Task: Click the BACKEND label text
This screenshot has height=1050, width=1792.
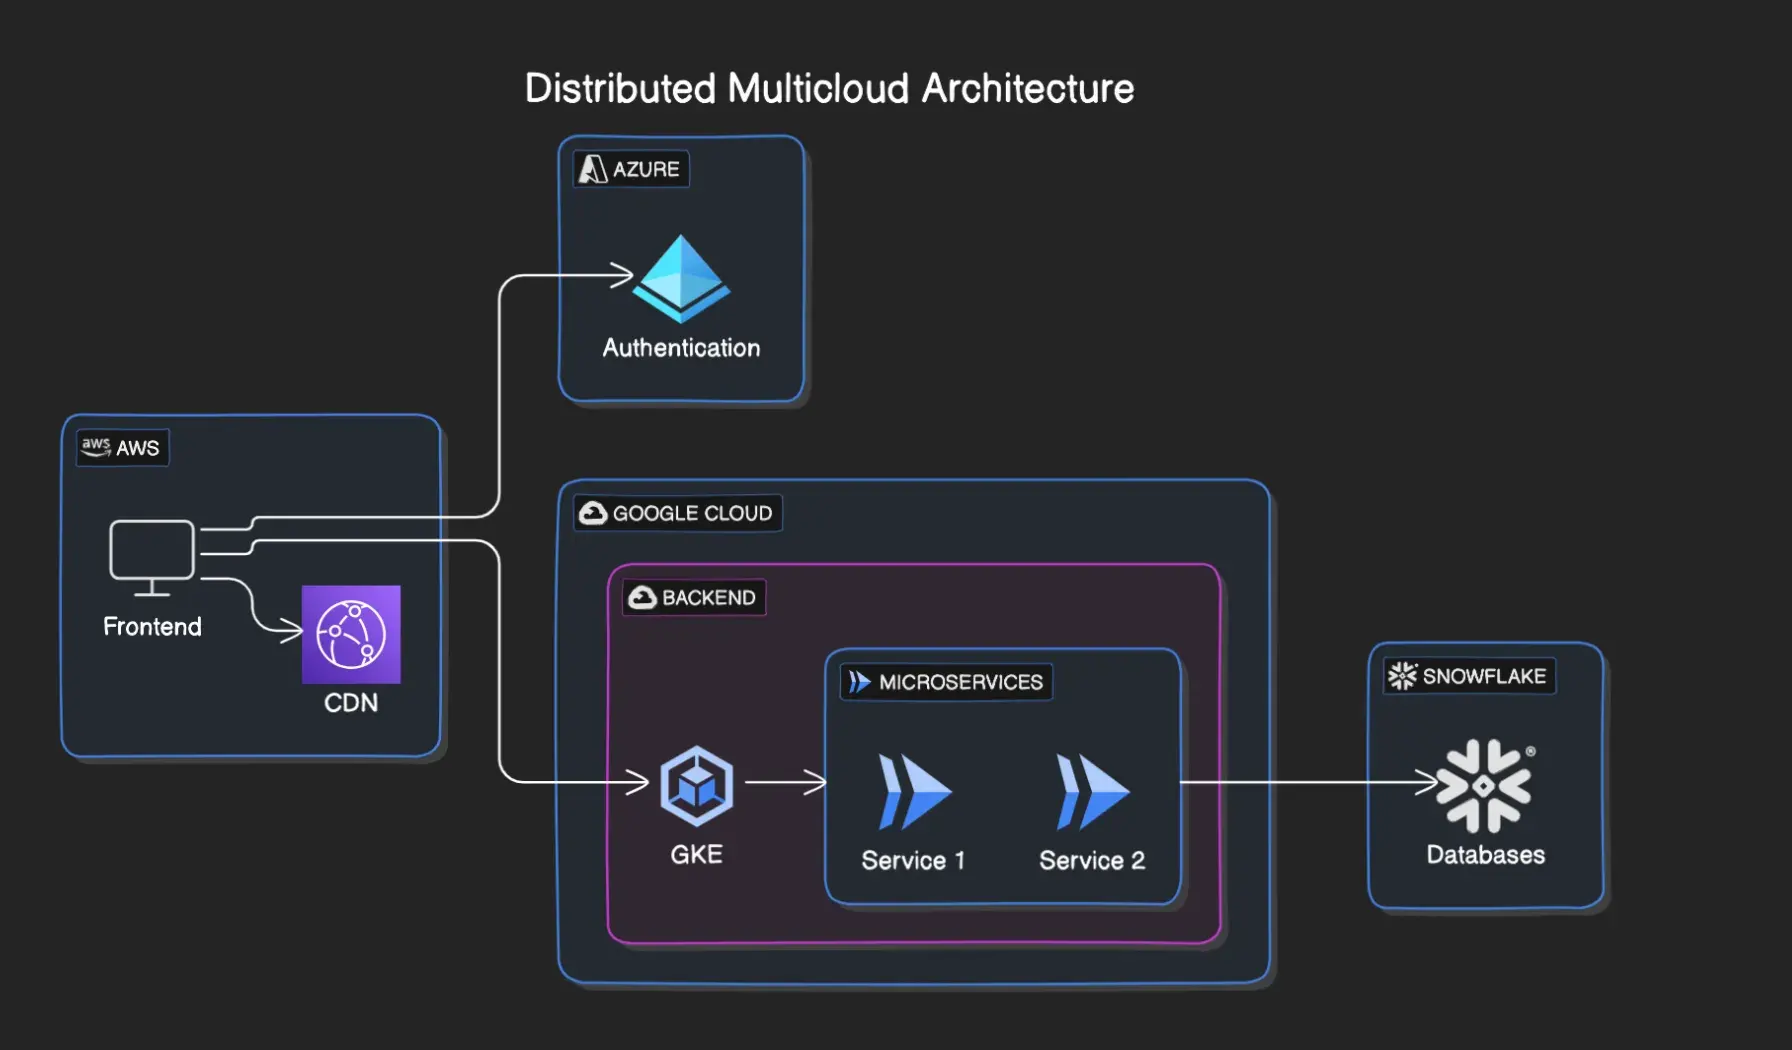Action: tap(709, 597)
